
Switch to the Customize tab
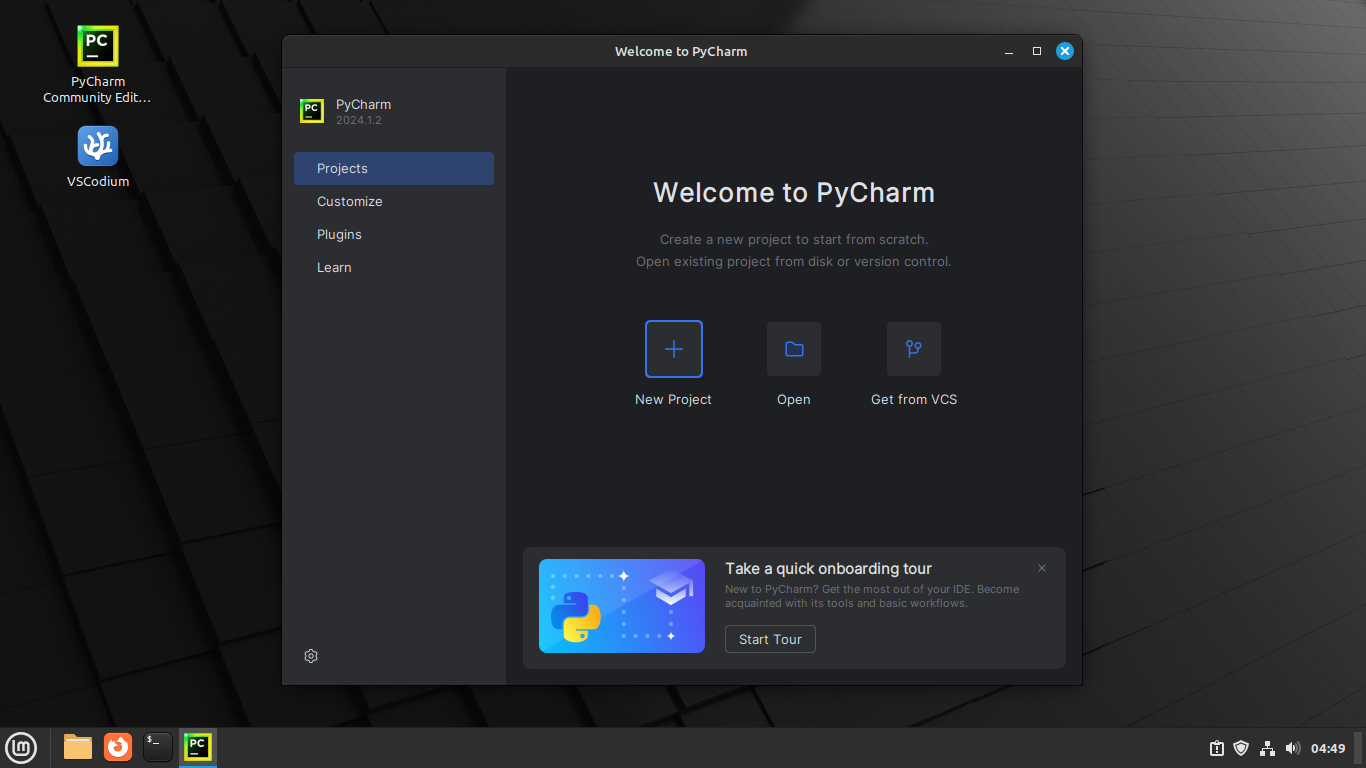click(394, 201)
